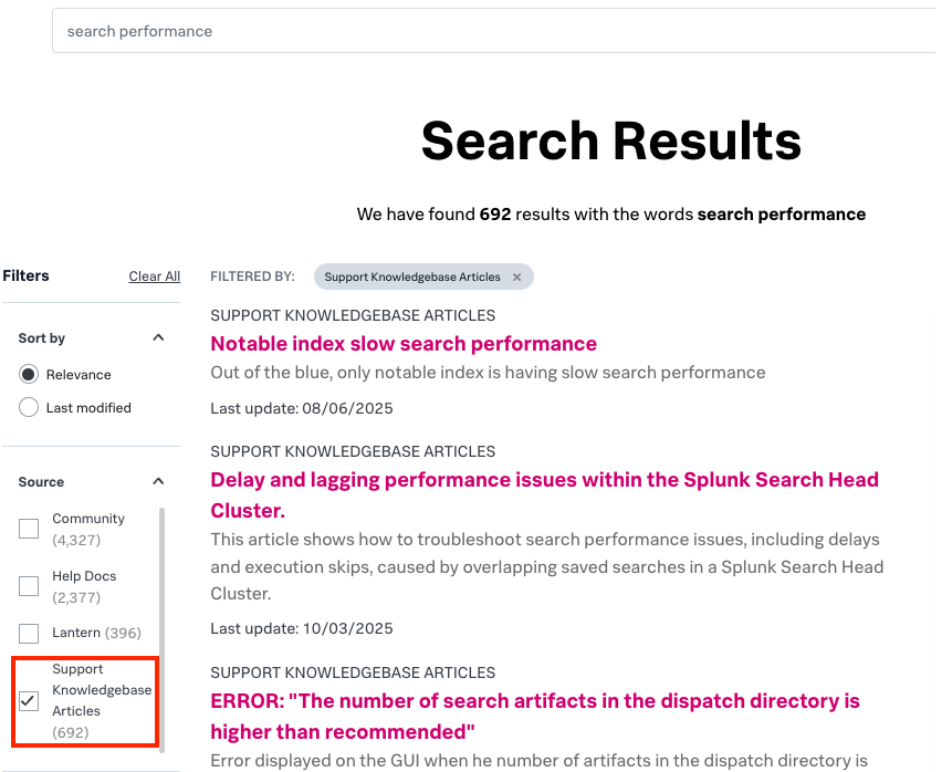Check the Help Docs source checkbox
Image resolution: width=936 pixels, height=772 pixels.
coord(29,587)
